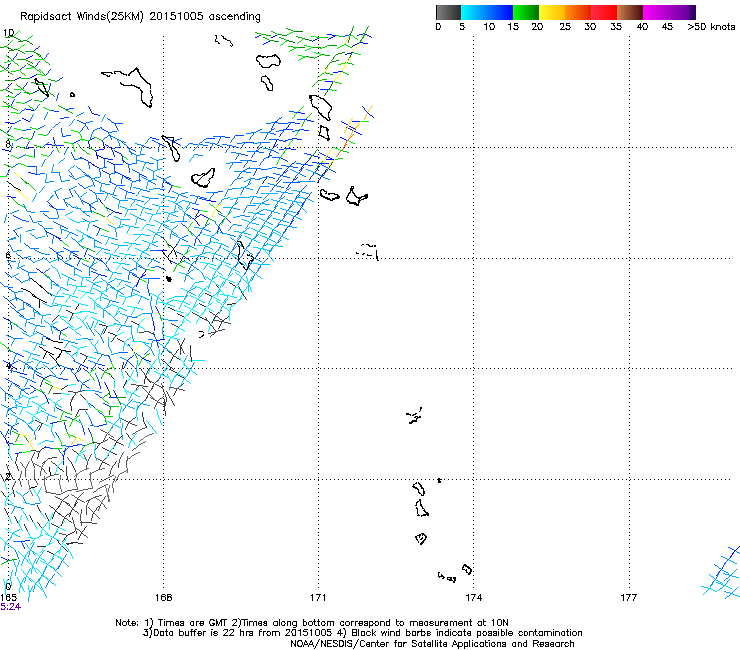This screenshot has height=650, width=740.
Task: Click the yellow 20-25 knots legend segment
Action: click(x=552, y=12)
